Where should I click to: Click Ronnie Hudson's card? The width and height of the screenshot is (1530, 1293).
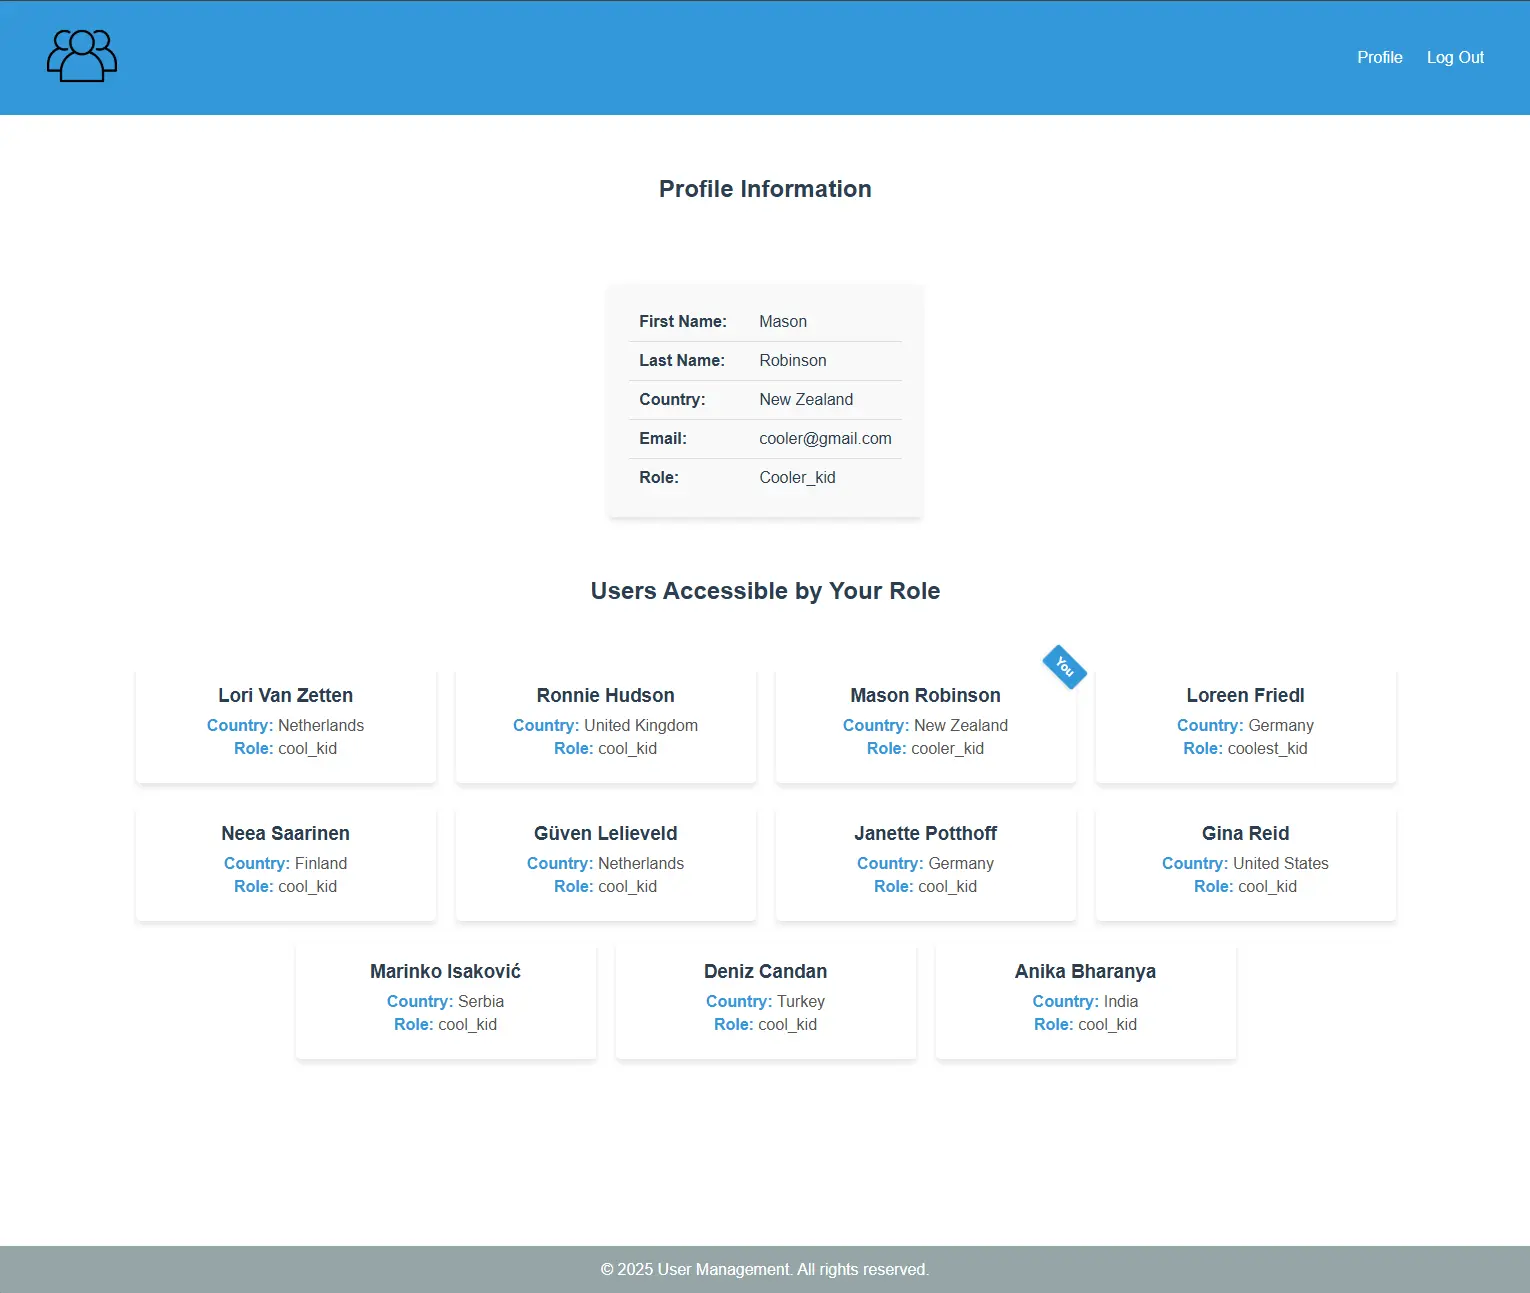tap(605, 725)
